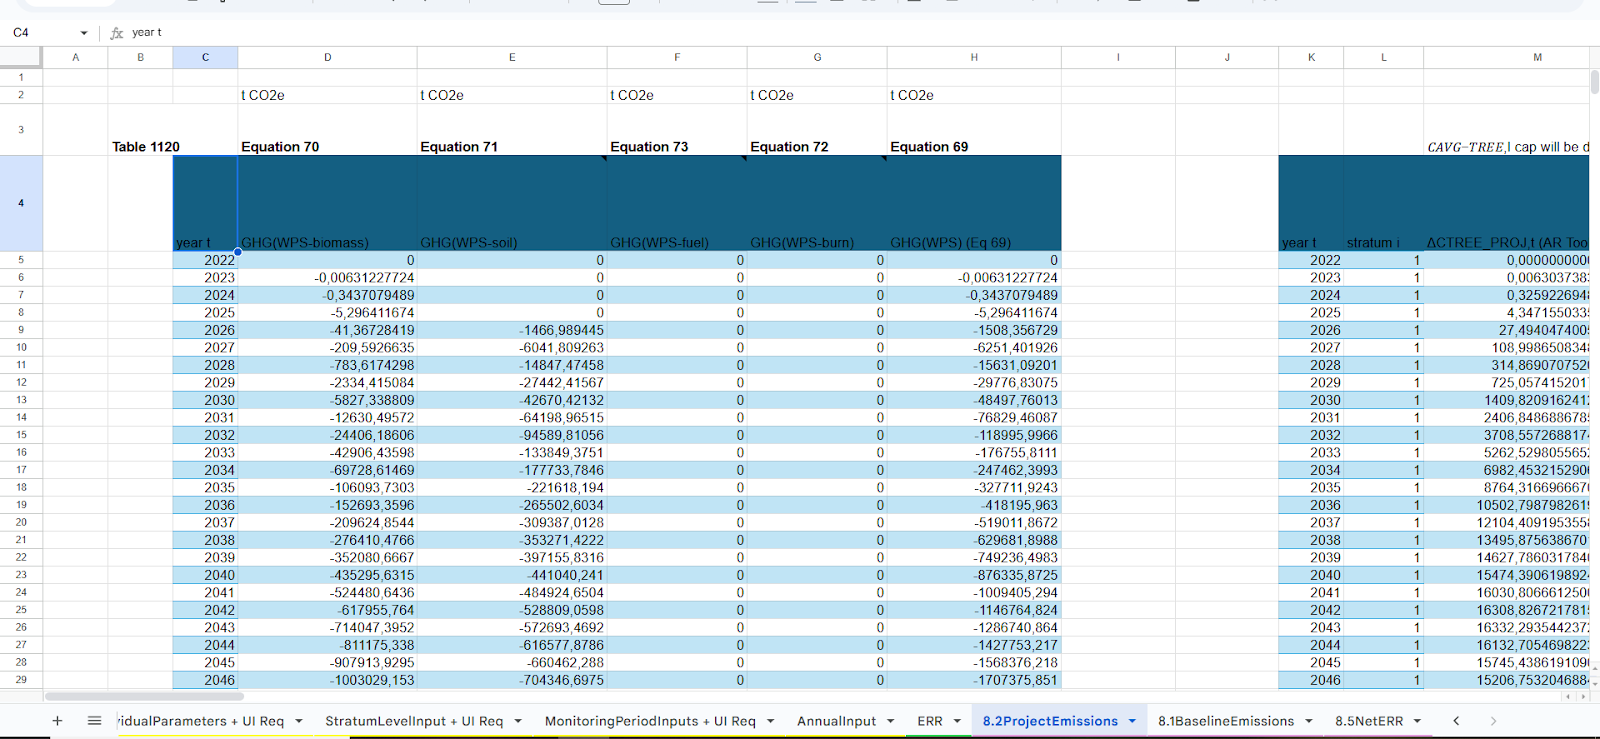The width and height of the screenshot is (1600, 739).
Task: Add a new sheet with plus icon
Action: click(57, 721)
